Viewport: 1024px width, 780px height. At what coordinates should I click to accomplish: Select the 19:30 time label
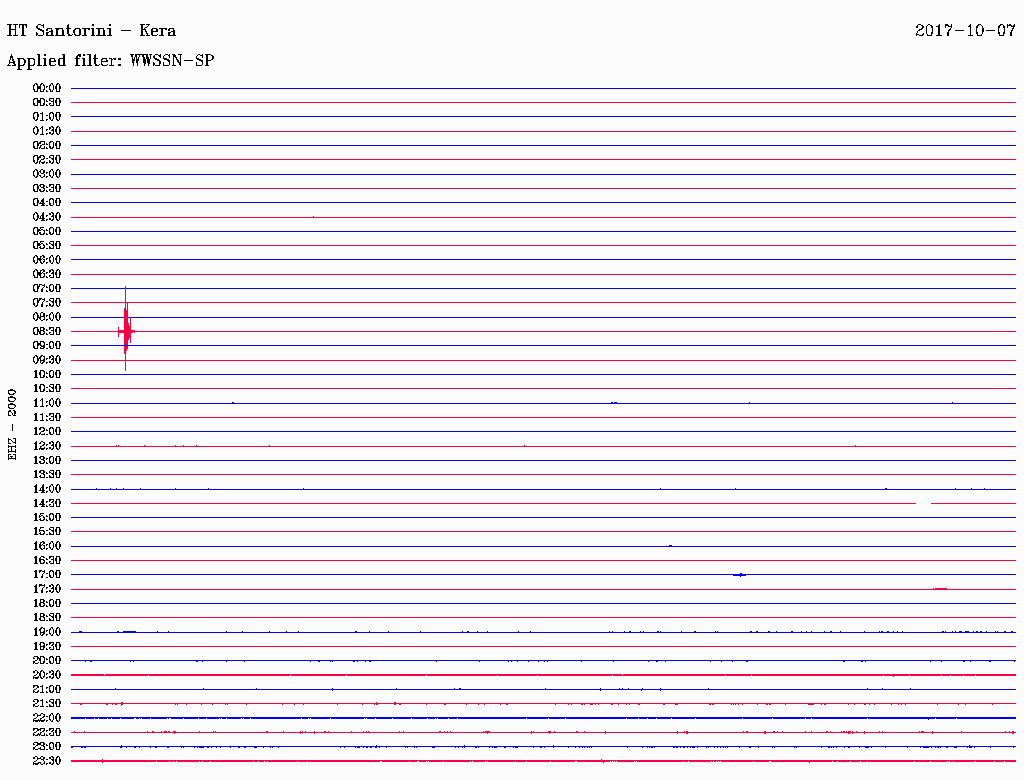coord(47,647)
